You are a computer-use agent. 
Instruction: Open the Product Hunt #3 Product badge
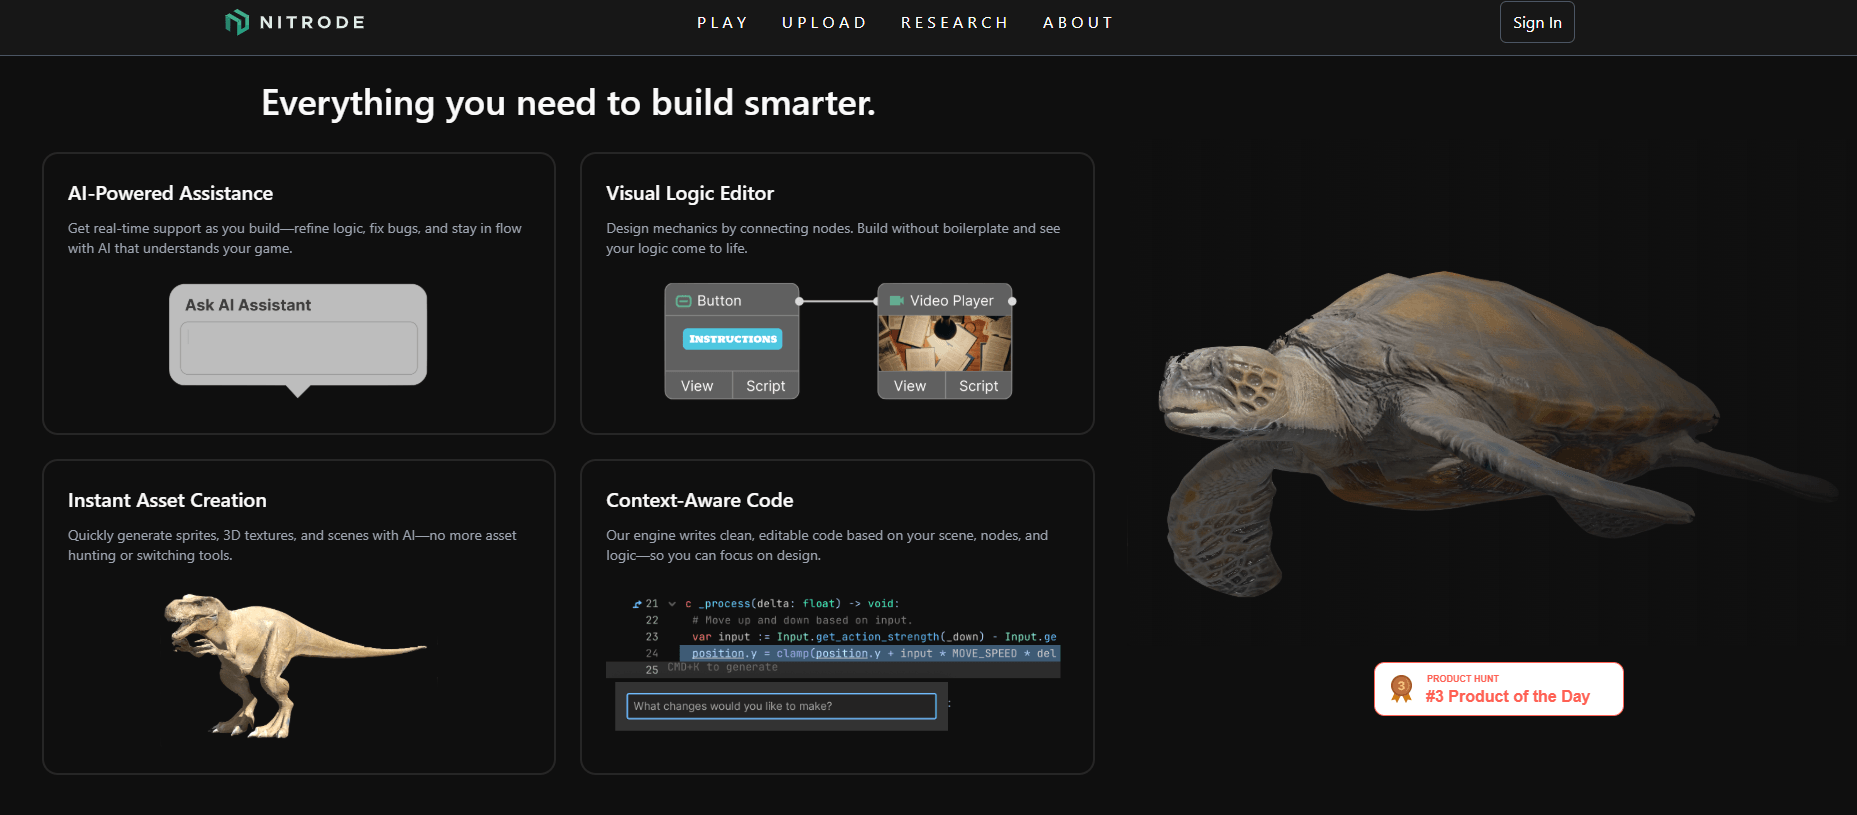coord(1497,689)
